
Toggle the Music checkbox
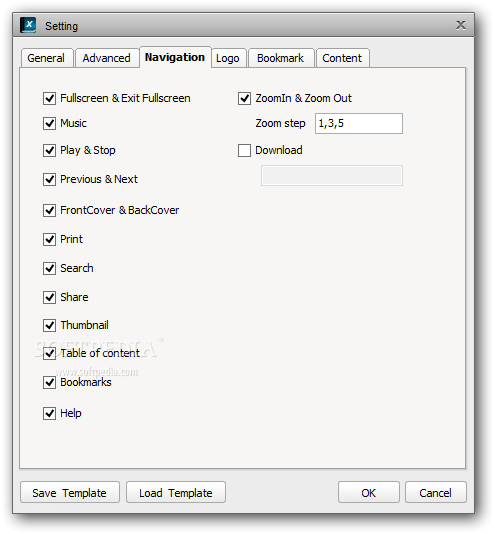tap(49, 123)
